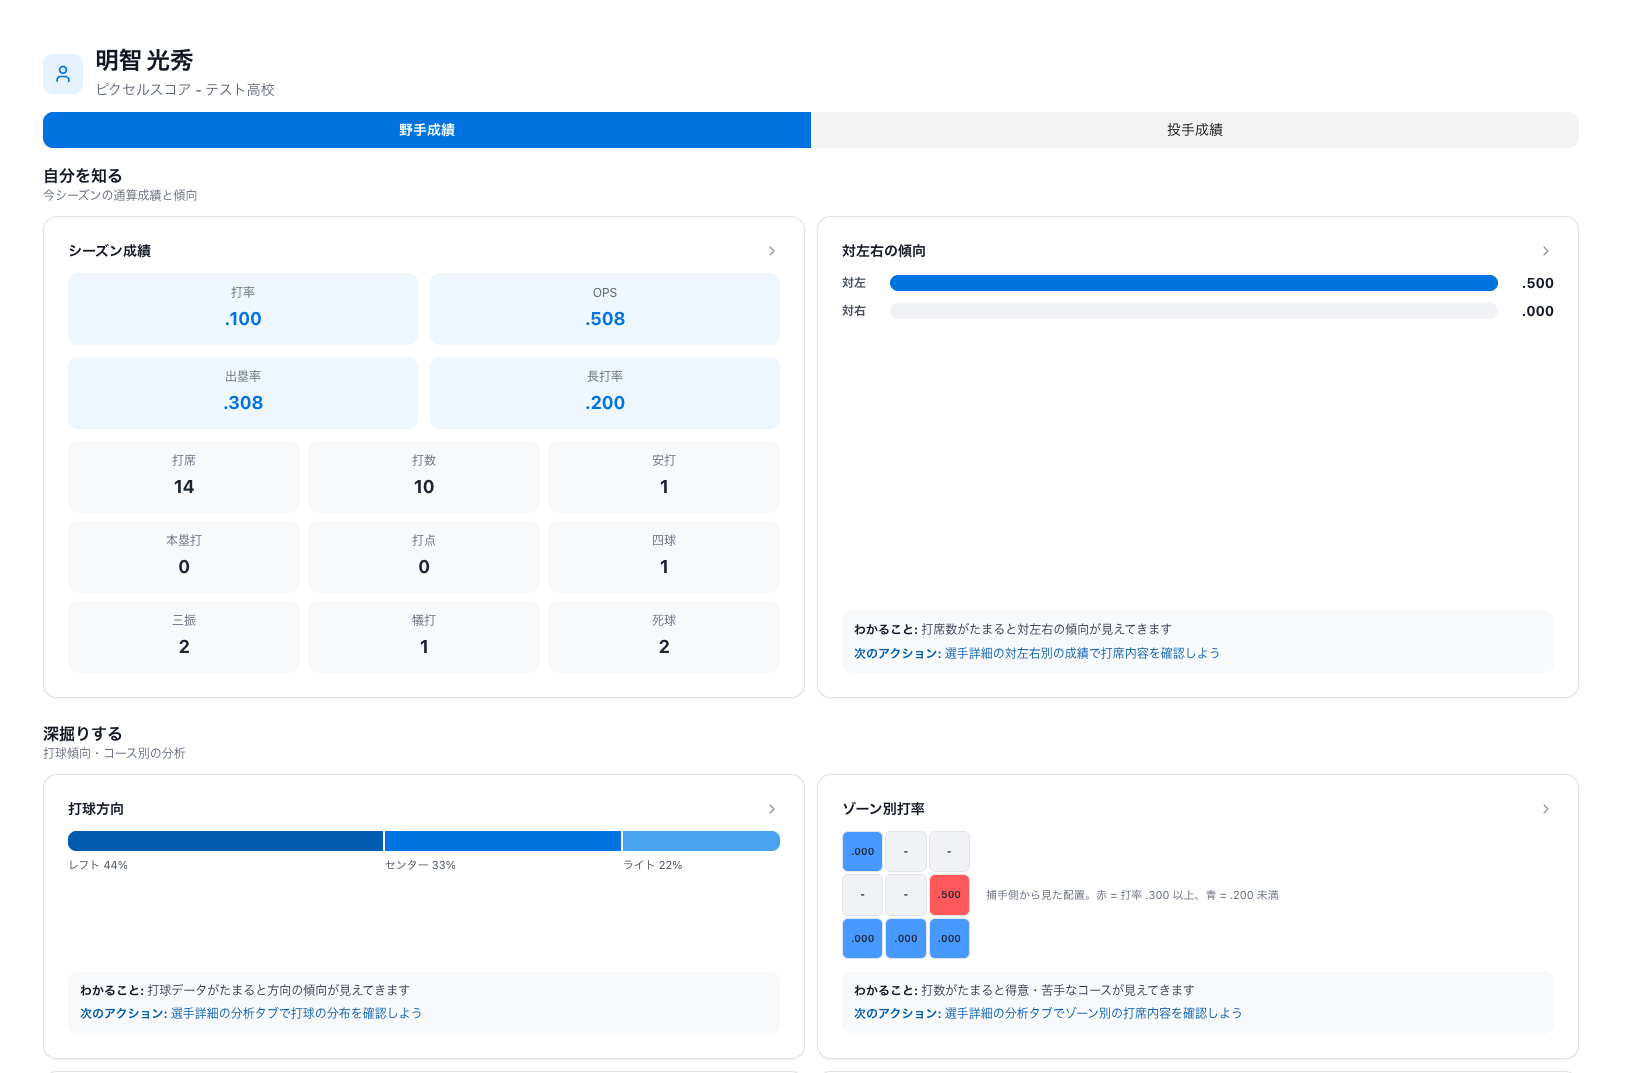Click the 対左 .500 value

tap(1538, 283)
